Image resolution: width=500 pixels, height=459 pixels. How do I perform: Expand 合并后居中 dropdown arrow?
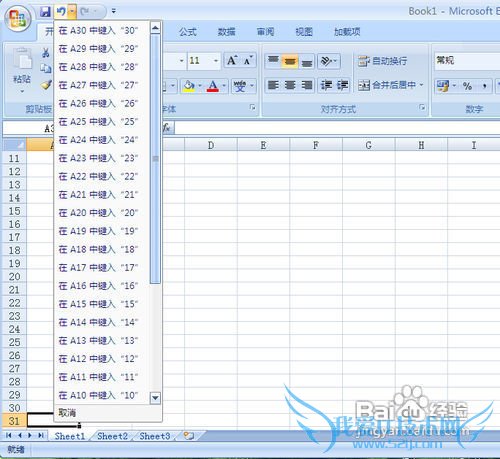coord(421,85)
